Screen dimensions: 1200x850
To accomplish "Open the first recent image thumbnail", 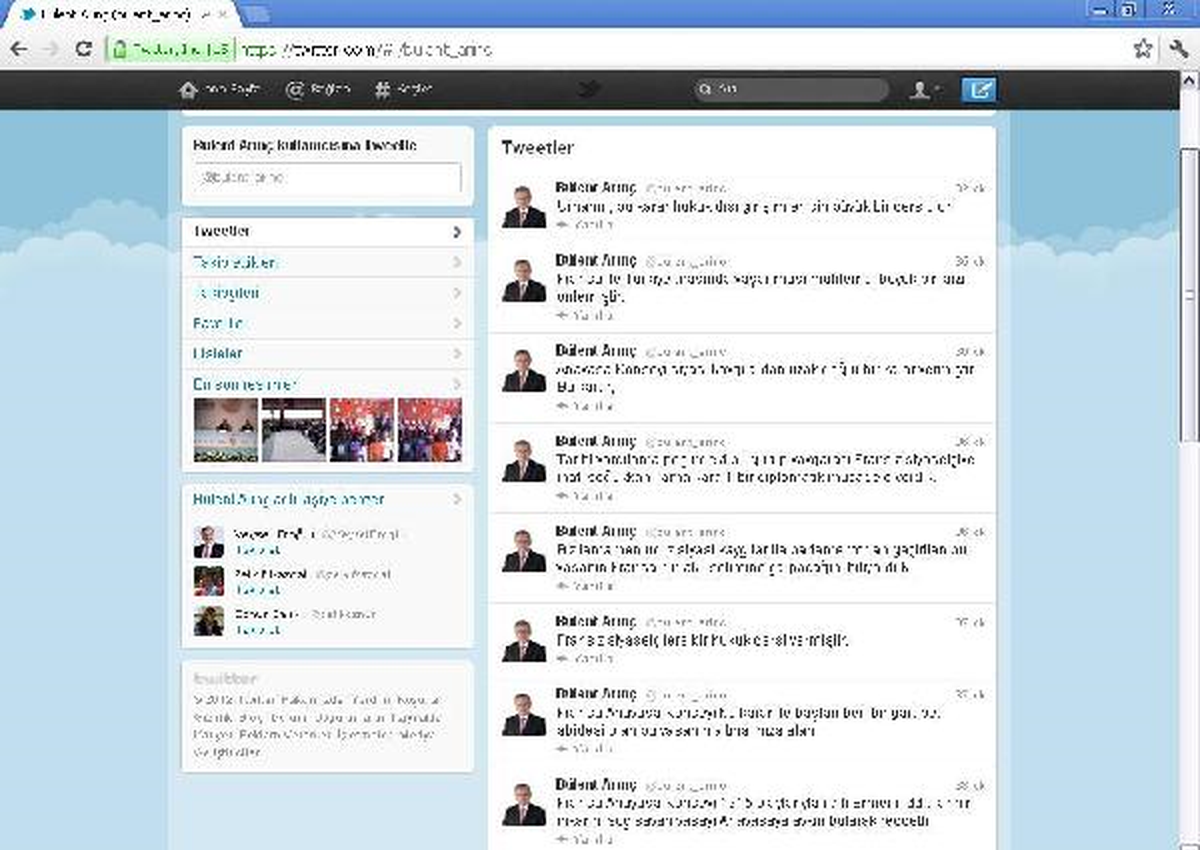I will [225, 430].
